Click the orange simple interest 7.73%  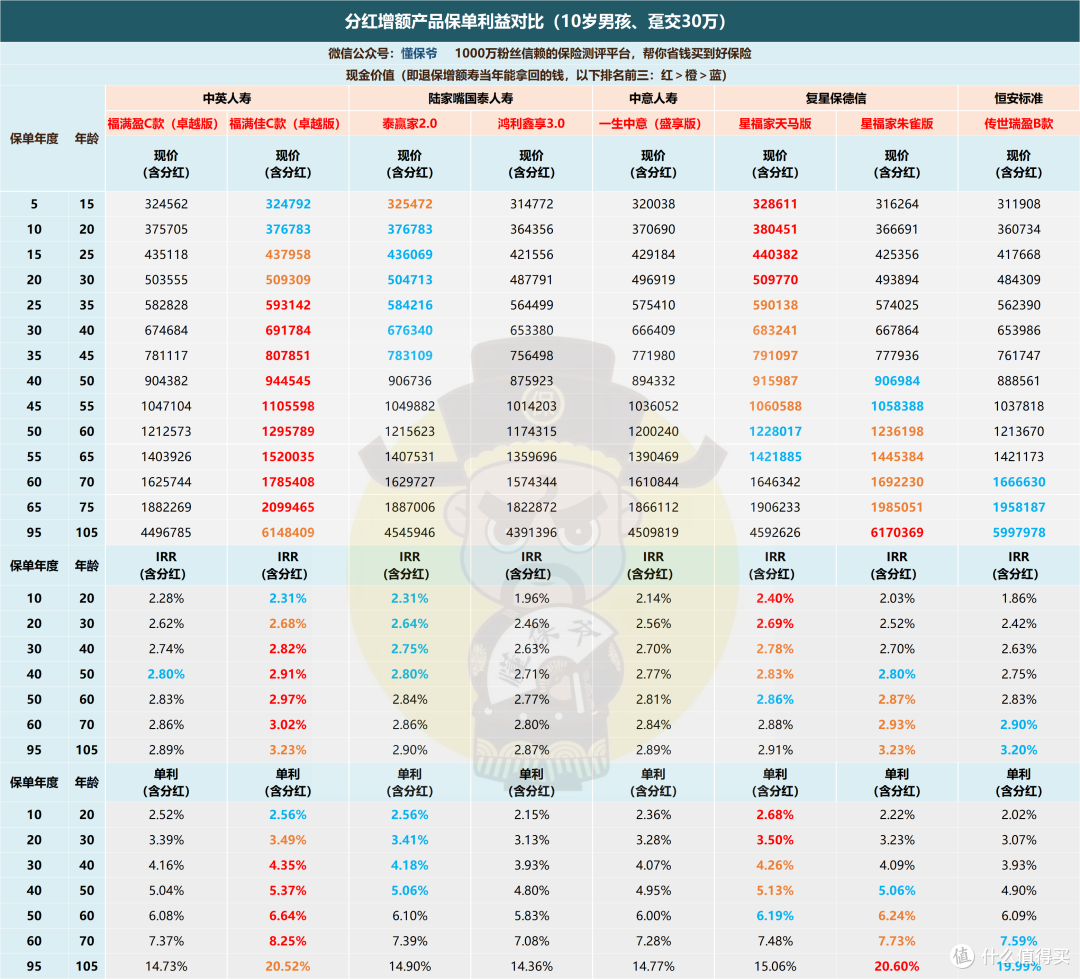click(897, 941)
